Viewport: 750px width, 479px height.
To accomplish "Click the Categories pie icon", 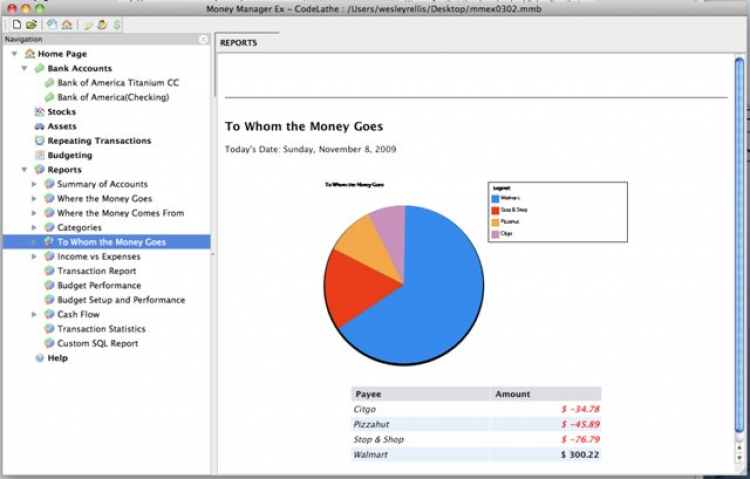I will 49,227.
